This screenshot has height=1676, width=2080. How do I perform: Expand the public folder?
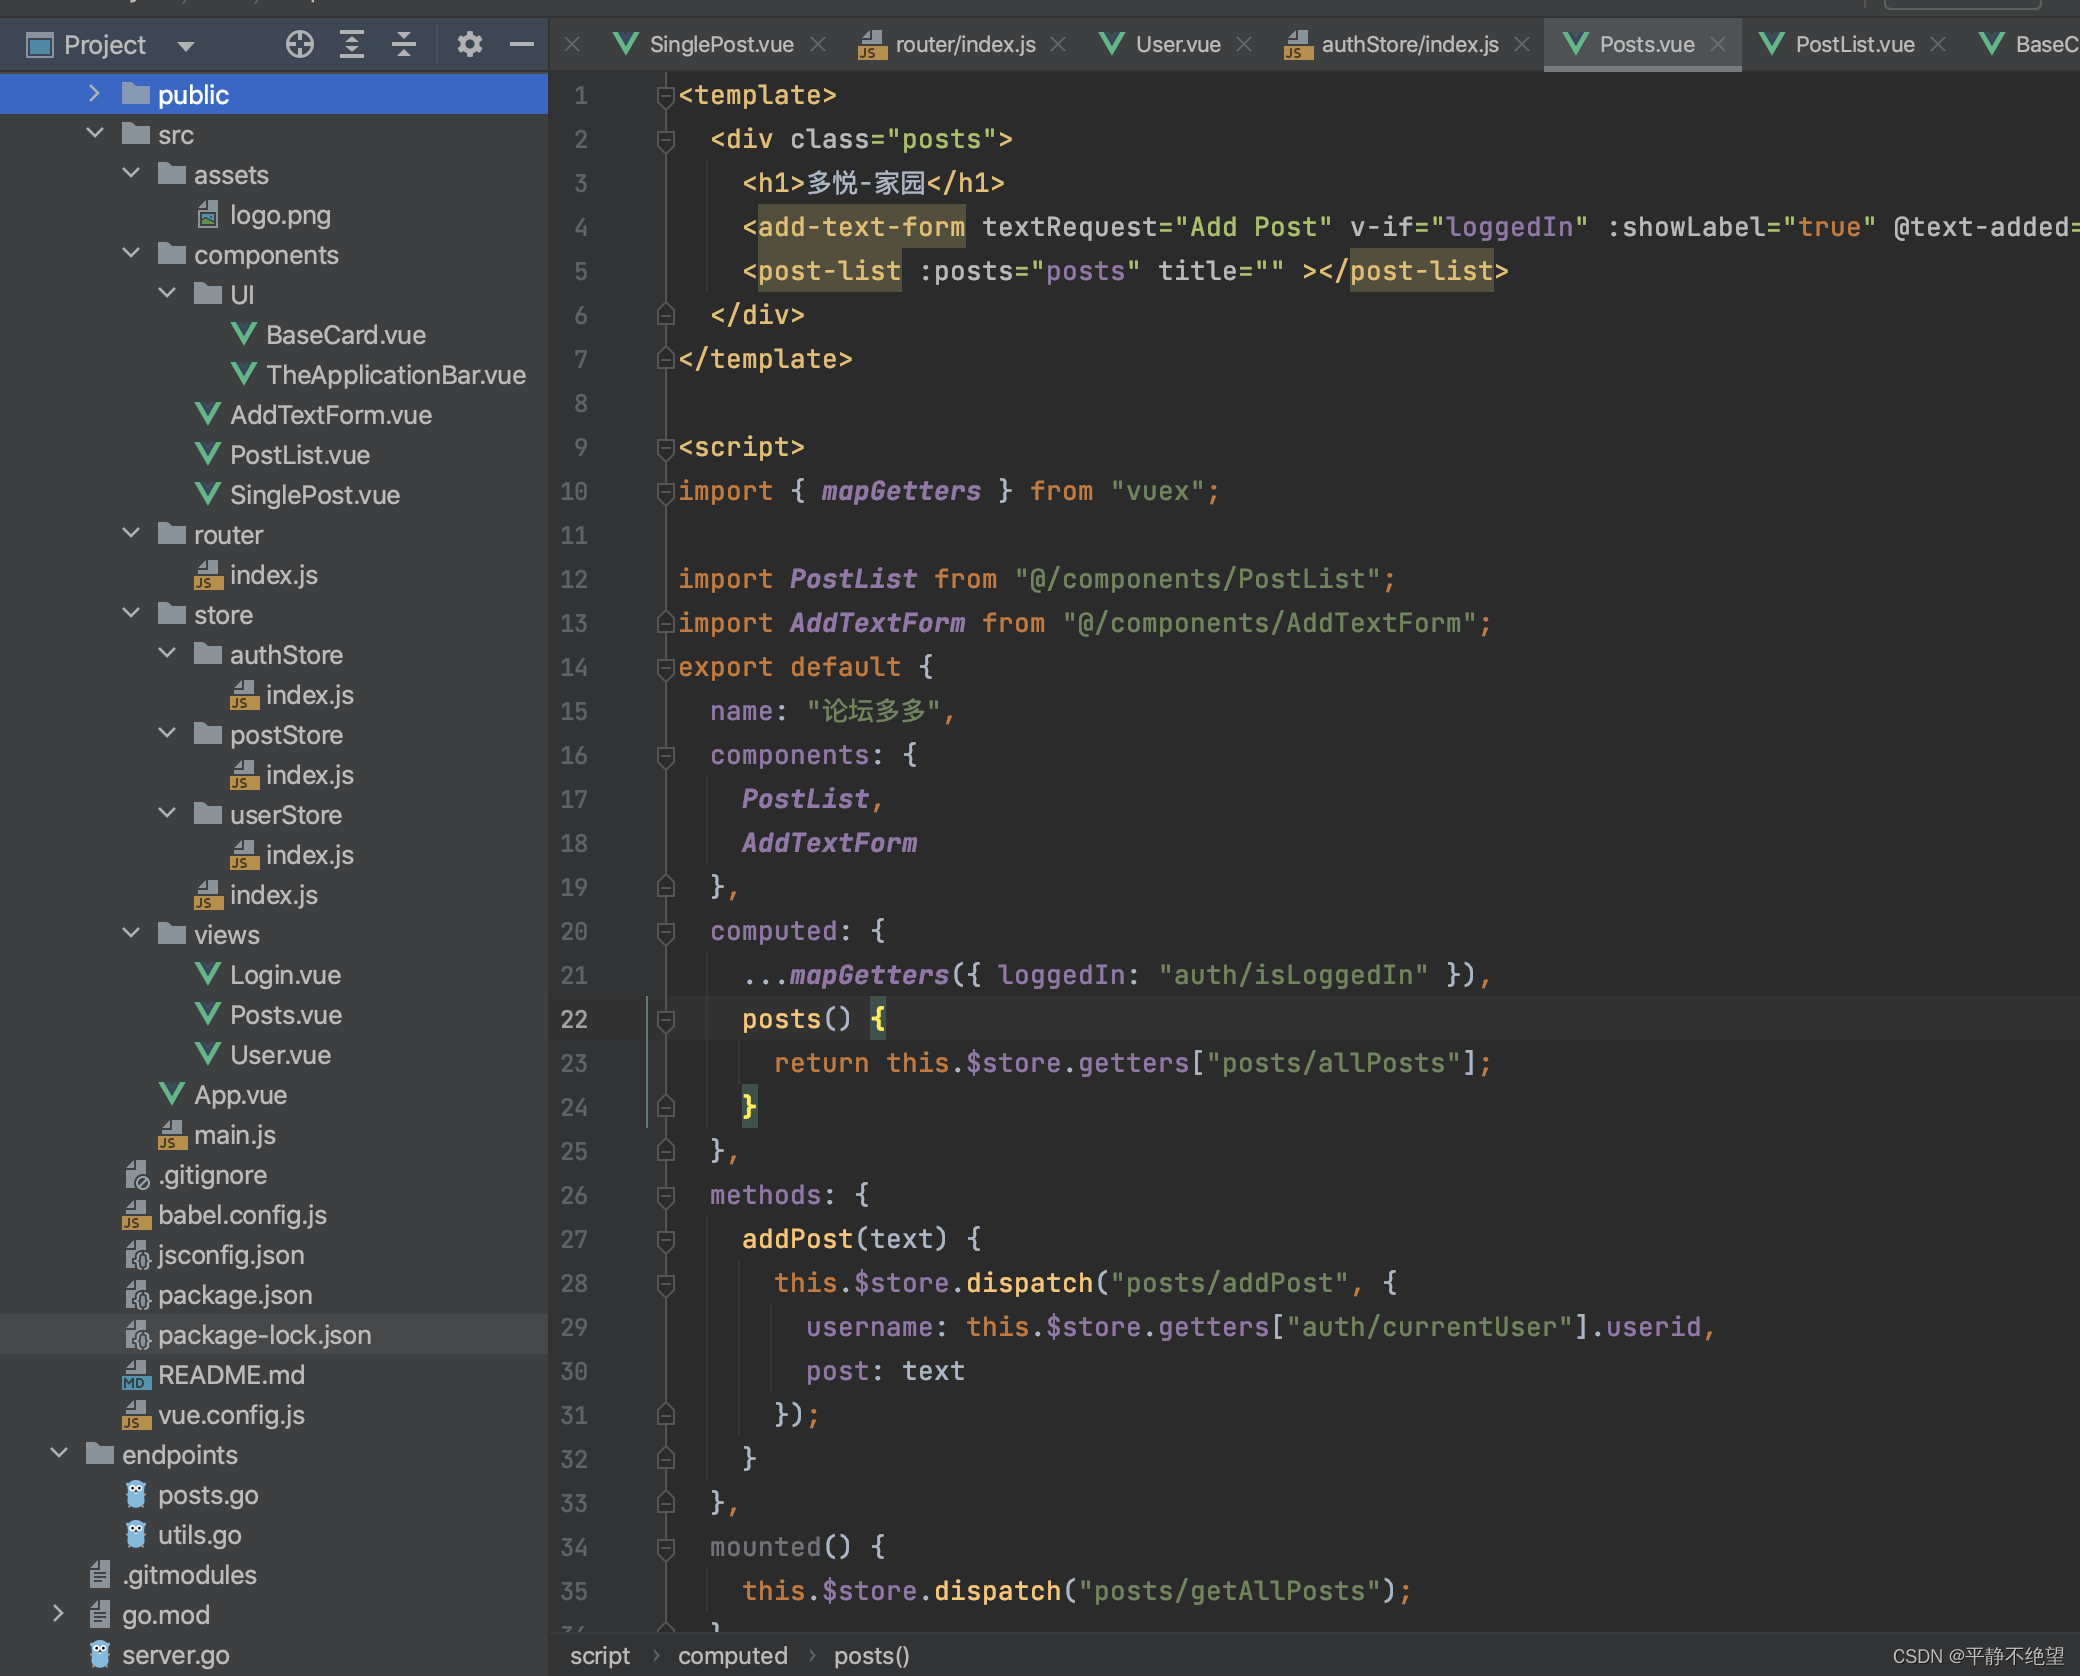click(93, 93)
